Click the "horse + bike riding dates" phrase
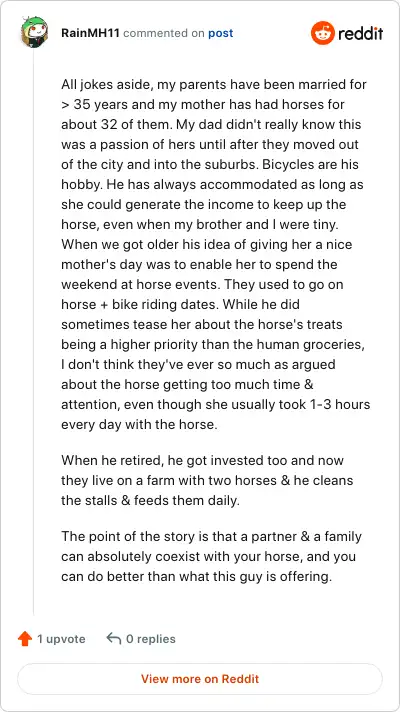Screen dimensions: 400x712 [139, 304]
